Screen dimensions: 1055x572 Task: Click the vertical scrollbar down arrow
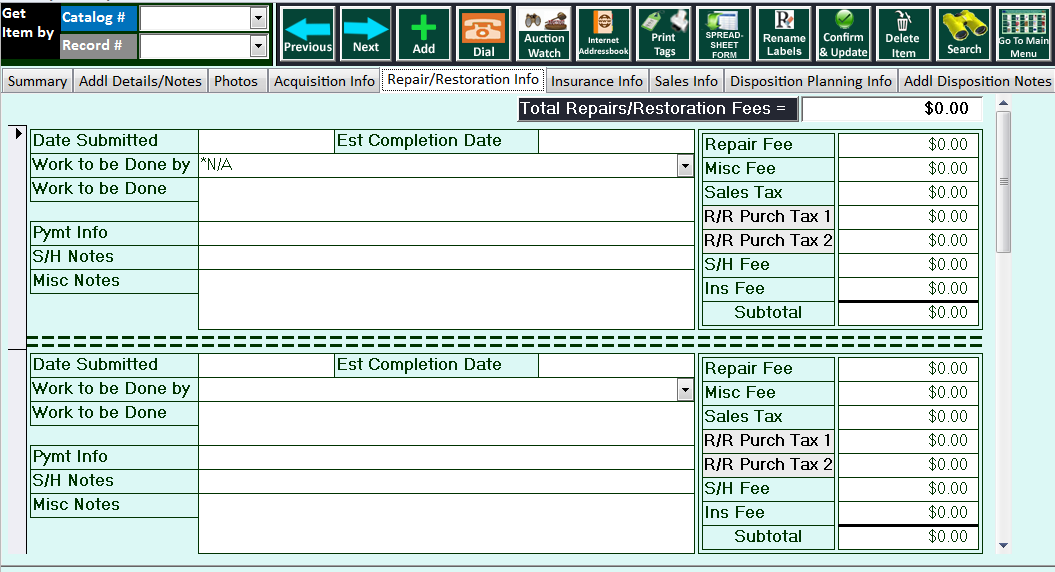(x=1003, y=545)
